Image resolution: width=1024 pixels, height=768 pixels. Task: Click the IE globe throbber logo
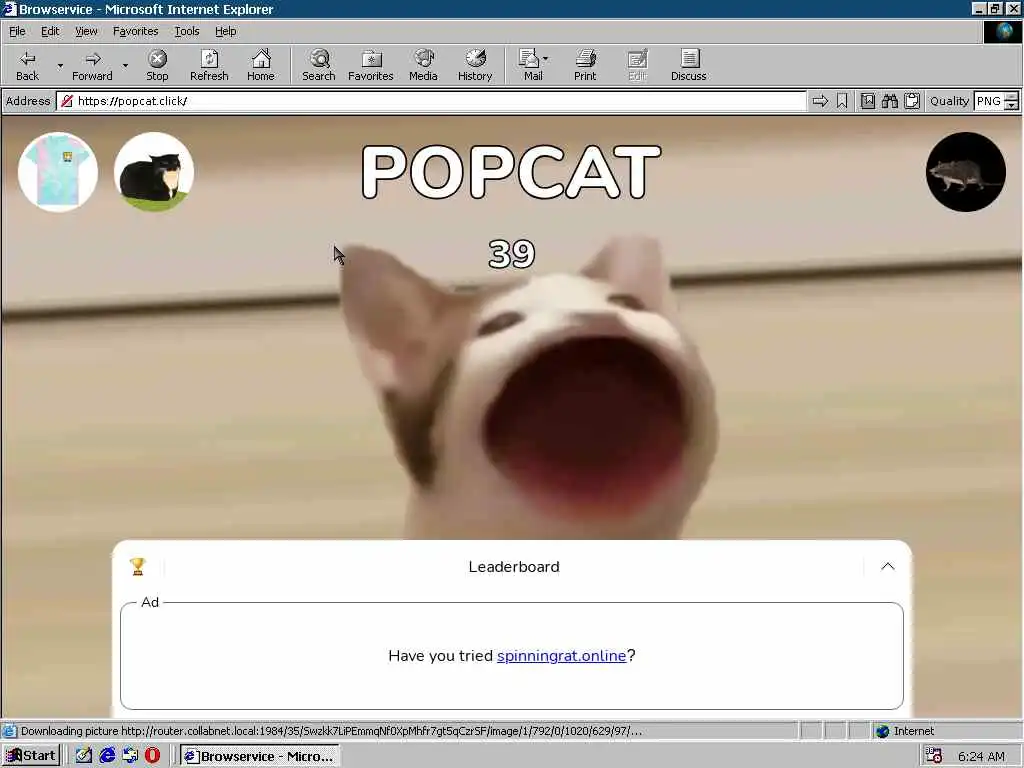[x=1002, y=31]
